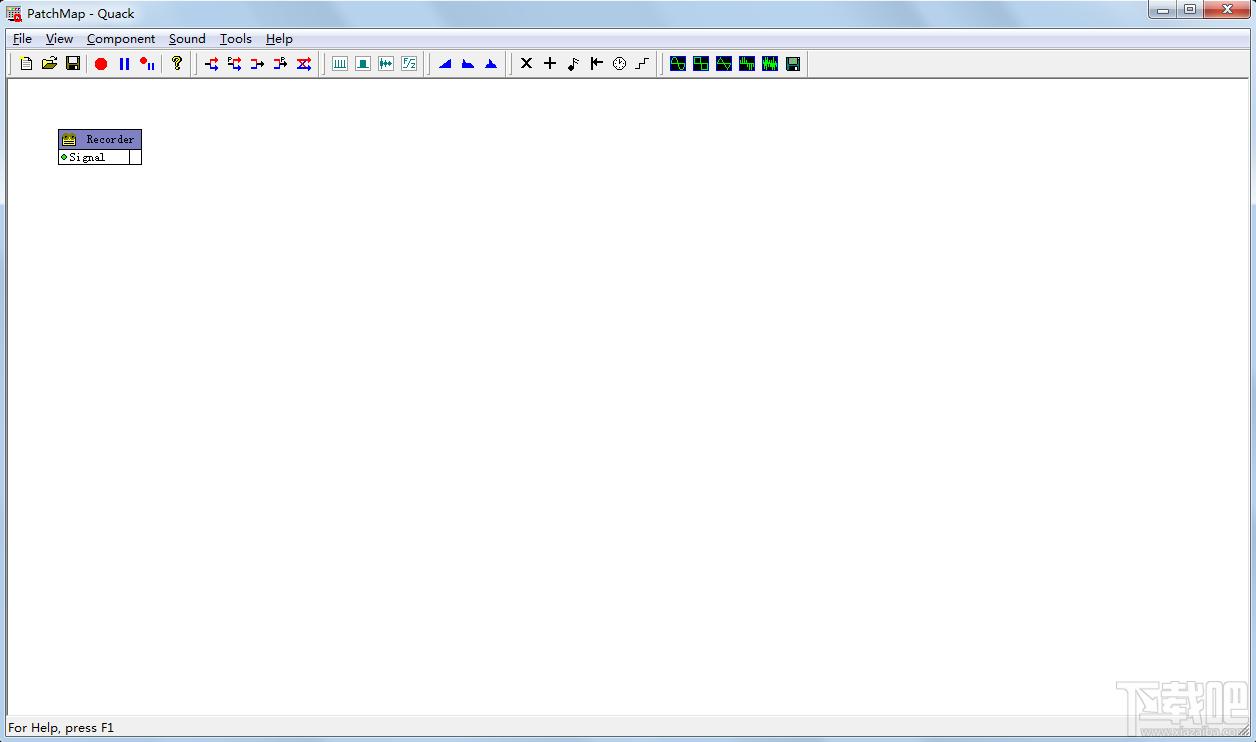Insert the clock timer component
Viewport: 1256px width, 742px height.
(x=619, y=64)
